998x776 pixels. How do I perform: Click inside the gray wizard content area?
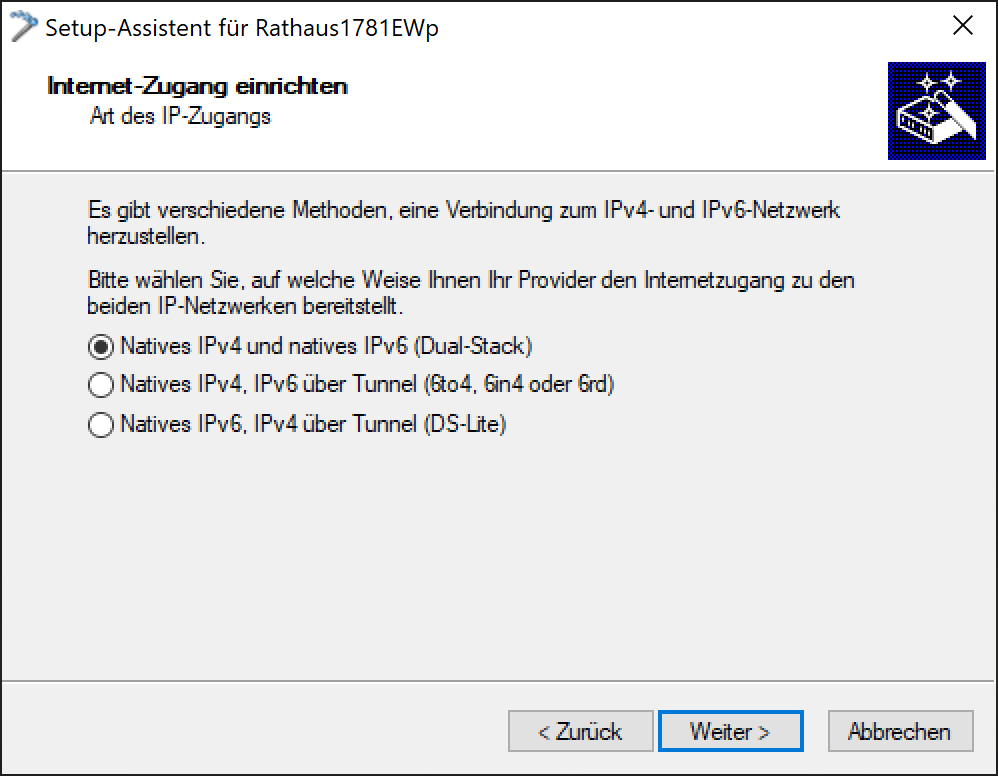(500, 550)
